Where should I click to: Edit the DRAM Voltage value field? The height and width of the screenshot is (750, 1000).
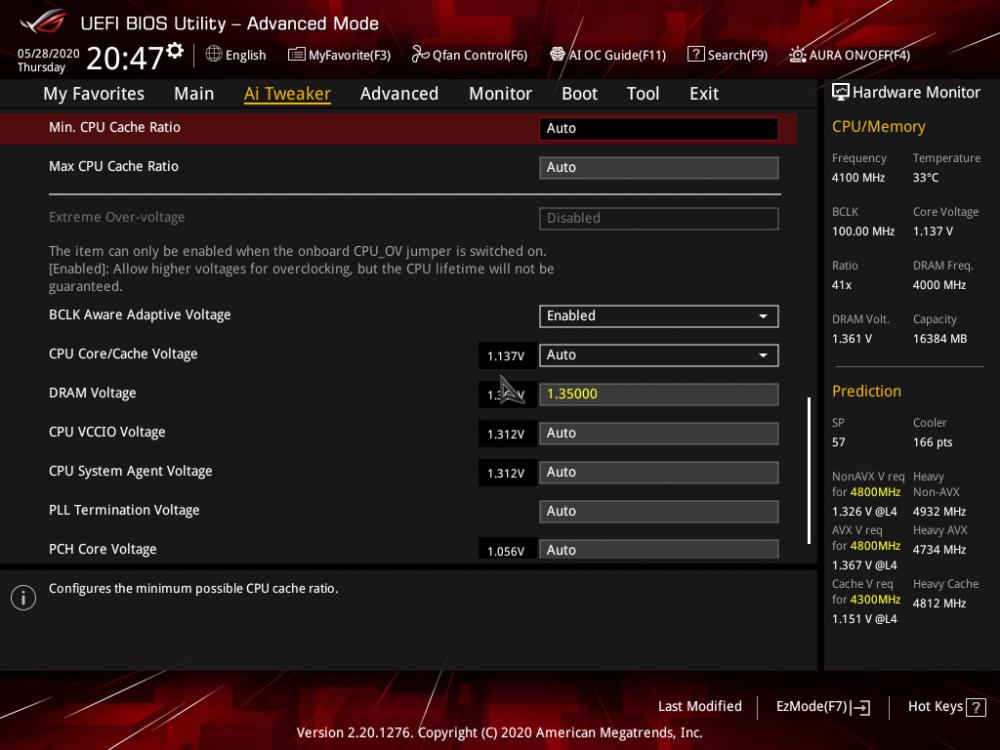[659, 394]
